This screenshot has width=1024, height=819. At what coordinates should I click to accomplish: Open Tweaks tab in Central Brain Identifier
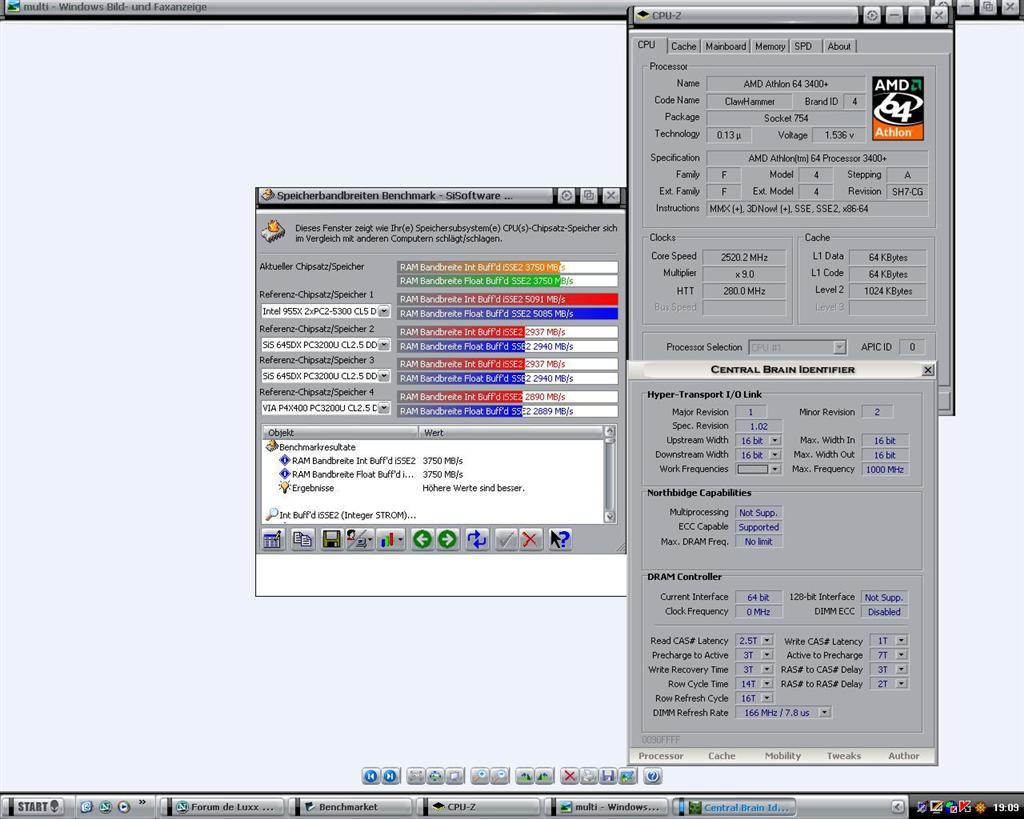[x=844, y=756]
